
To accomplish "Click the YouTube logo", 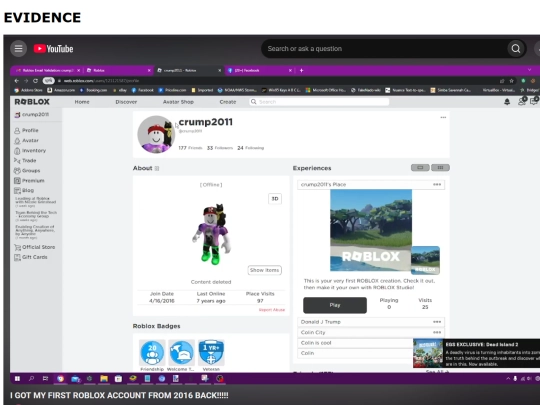I will point(53,49).
